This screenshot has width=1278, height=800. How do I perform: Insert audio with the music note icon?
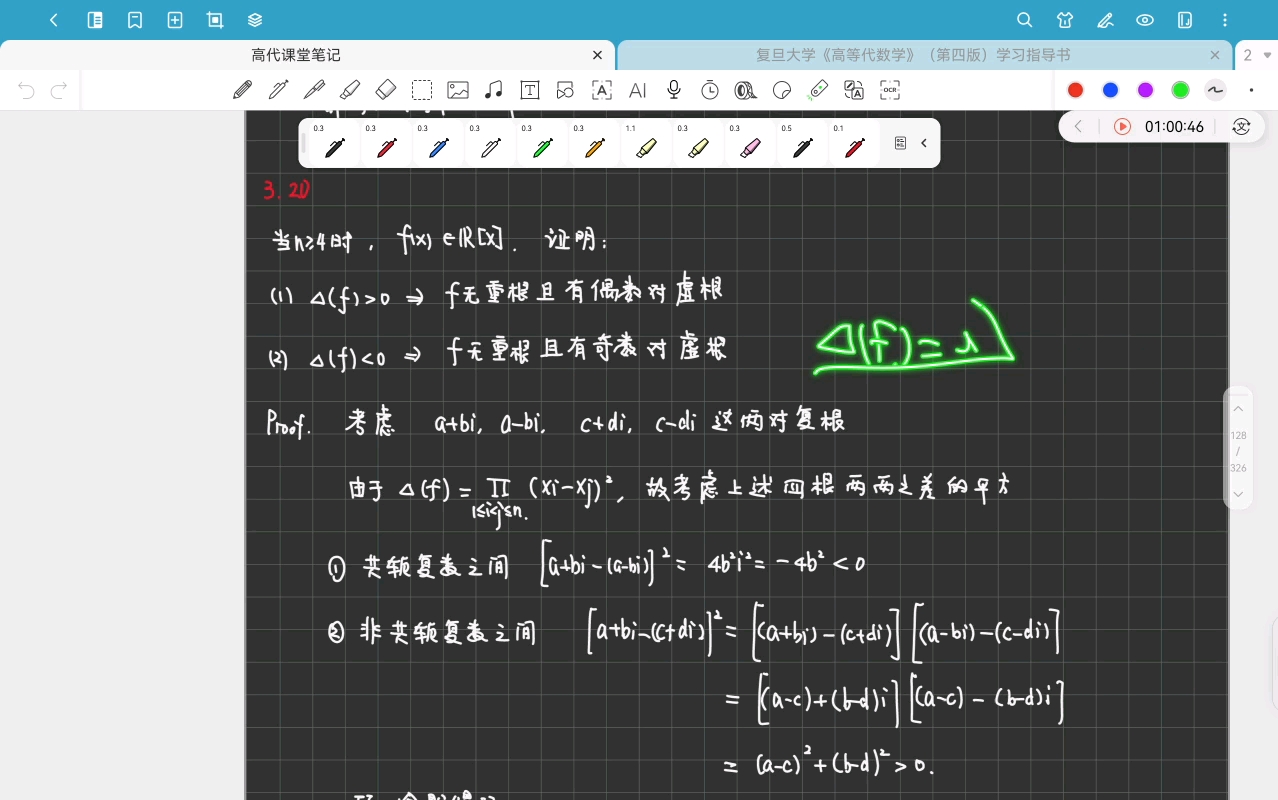tap(493, 90)
